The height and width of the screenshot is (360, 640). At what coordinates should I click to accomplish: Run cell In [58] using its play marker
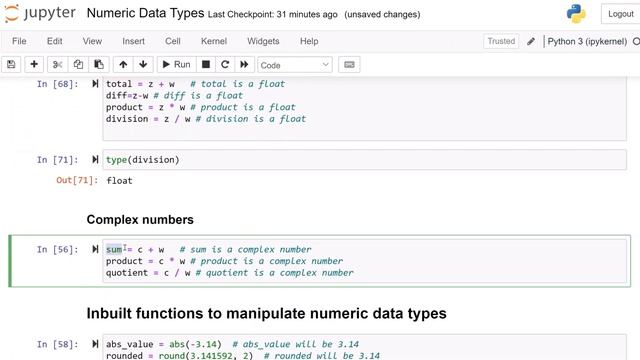95,344
